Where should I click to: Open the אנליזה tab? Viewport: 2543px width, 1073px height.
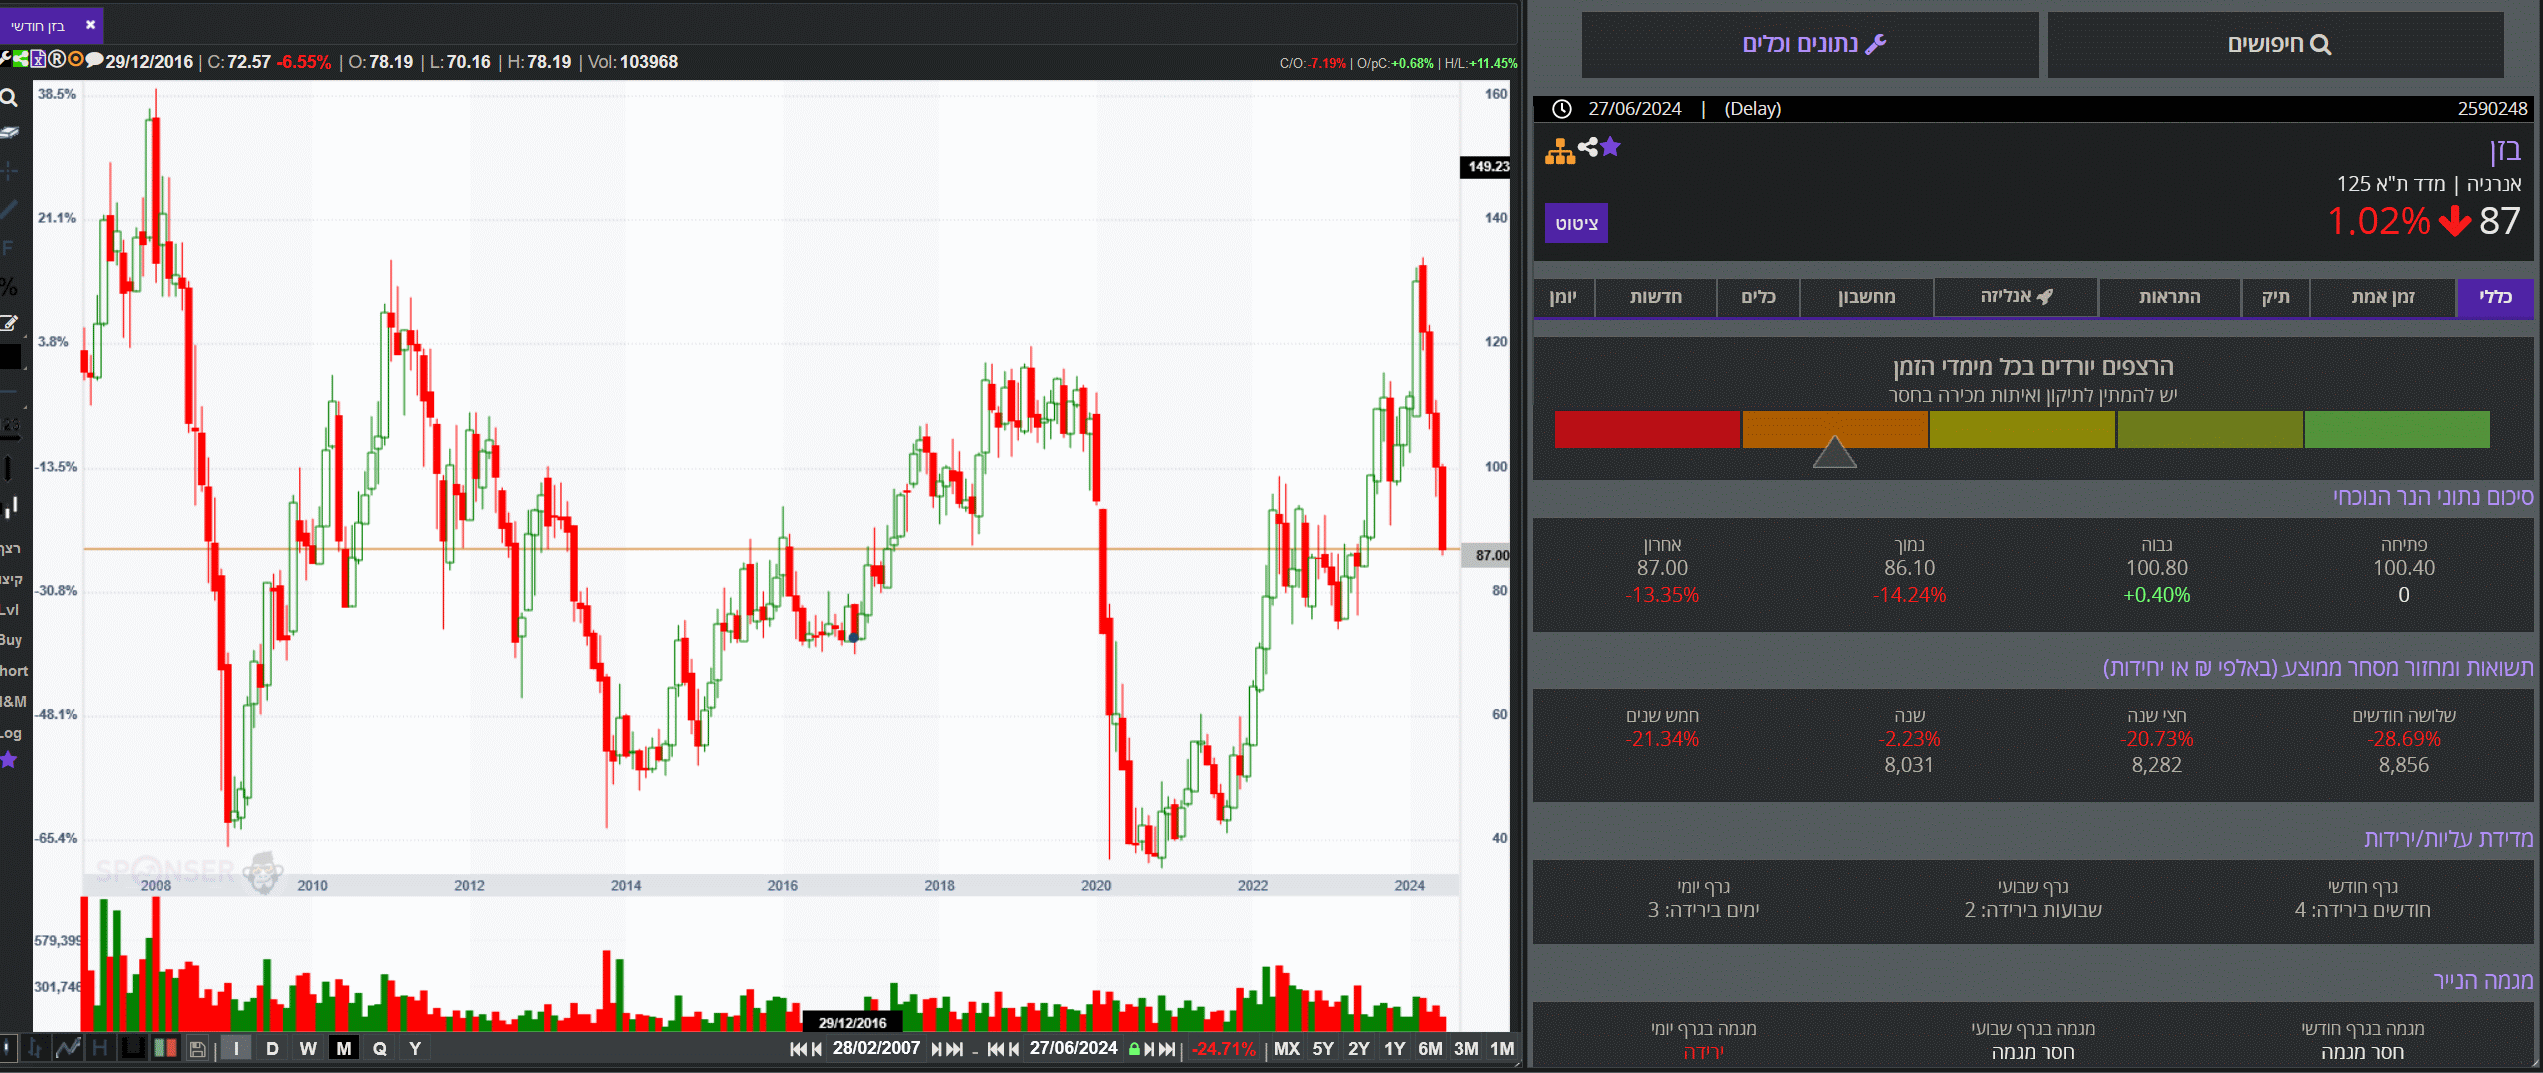(x=2015, y=297)
